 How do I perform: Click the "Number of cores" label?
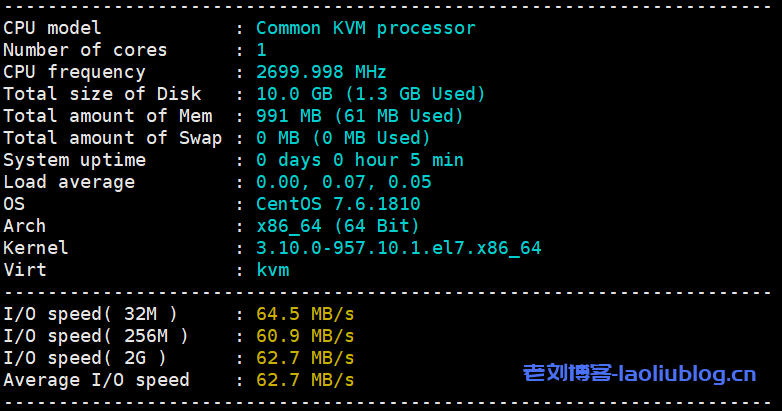[85, 50]
